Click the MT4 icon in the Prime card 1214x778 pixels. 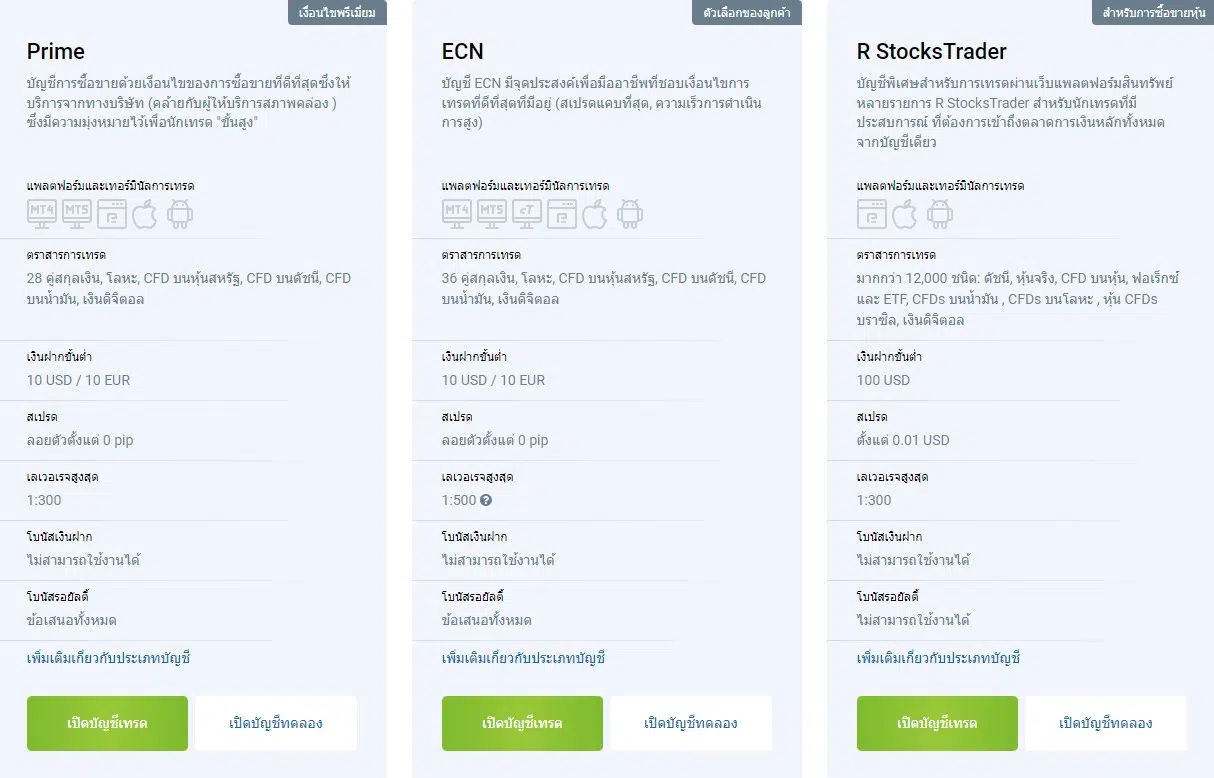(x=41, y=213)
